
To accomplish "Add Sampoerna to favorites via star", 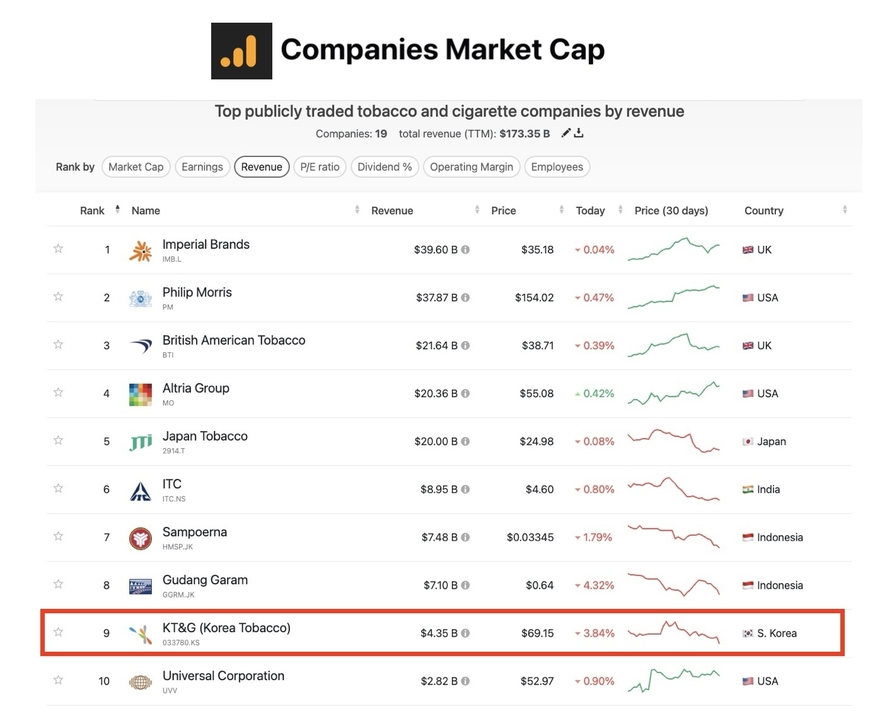I will coord(58,536).
